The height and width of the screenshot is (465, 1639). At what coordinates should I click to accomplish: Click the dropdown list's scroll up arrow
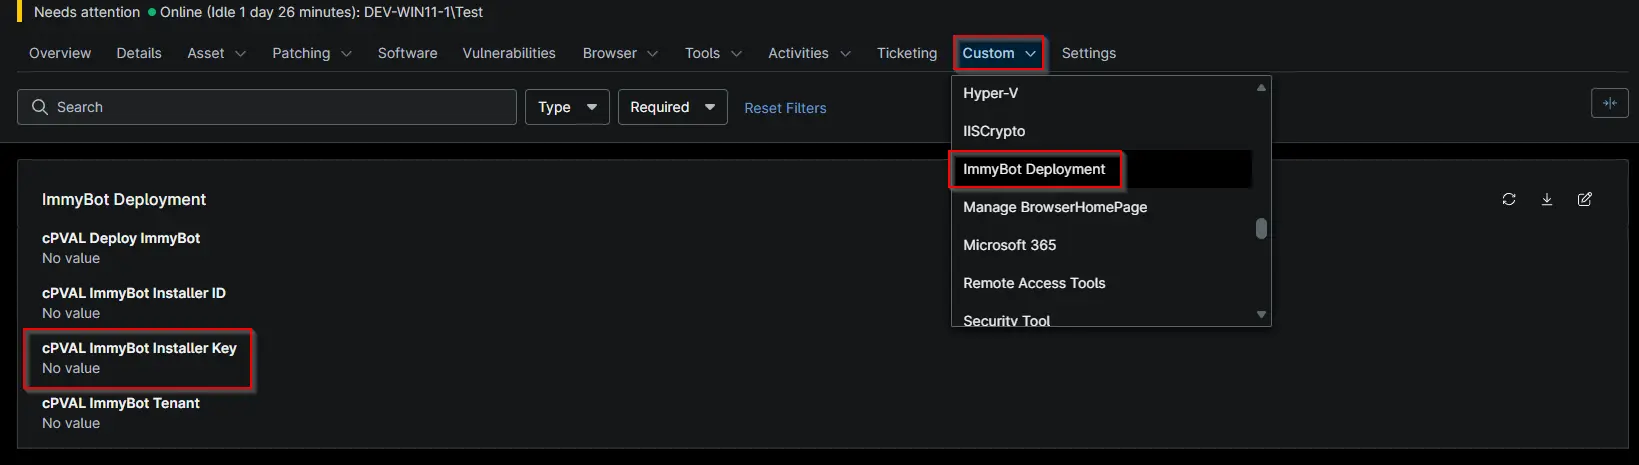tap(1261, 88)
